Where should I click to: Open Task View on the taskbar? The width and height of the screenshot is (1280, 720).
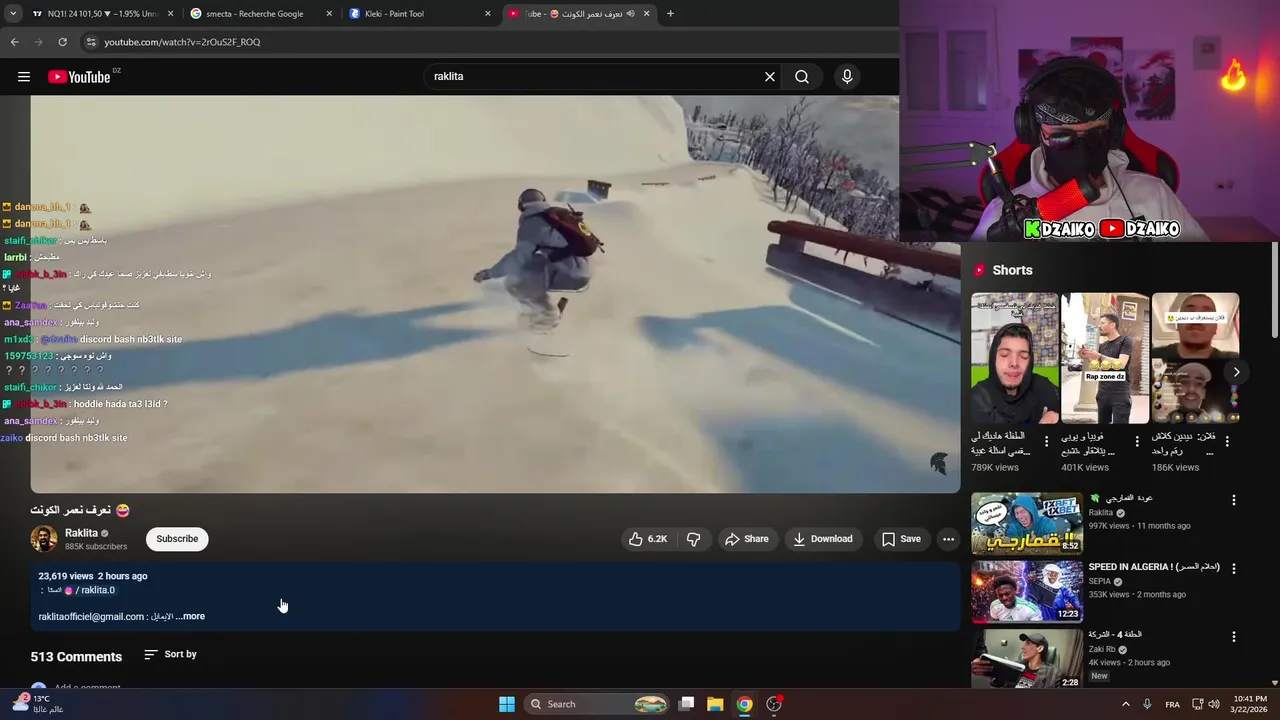pyautogui.click(x=686, y=704)
